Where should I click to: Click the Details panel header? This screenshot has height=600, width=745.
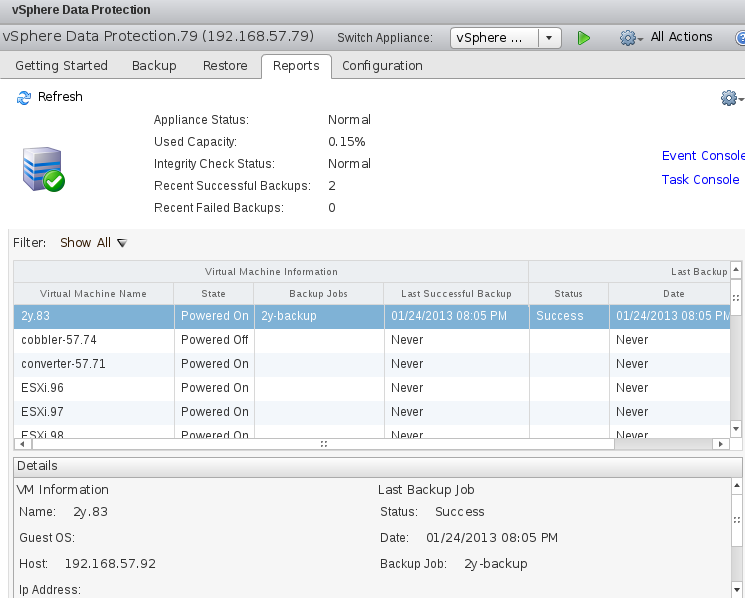click(x=378, y=466)
